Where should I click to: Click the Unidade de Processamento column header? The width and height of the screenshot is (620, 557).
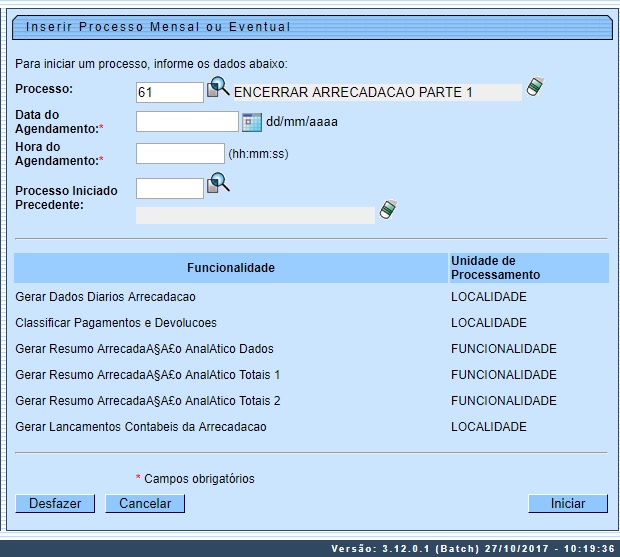click(x=495, y=268)
